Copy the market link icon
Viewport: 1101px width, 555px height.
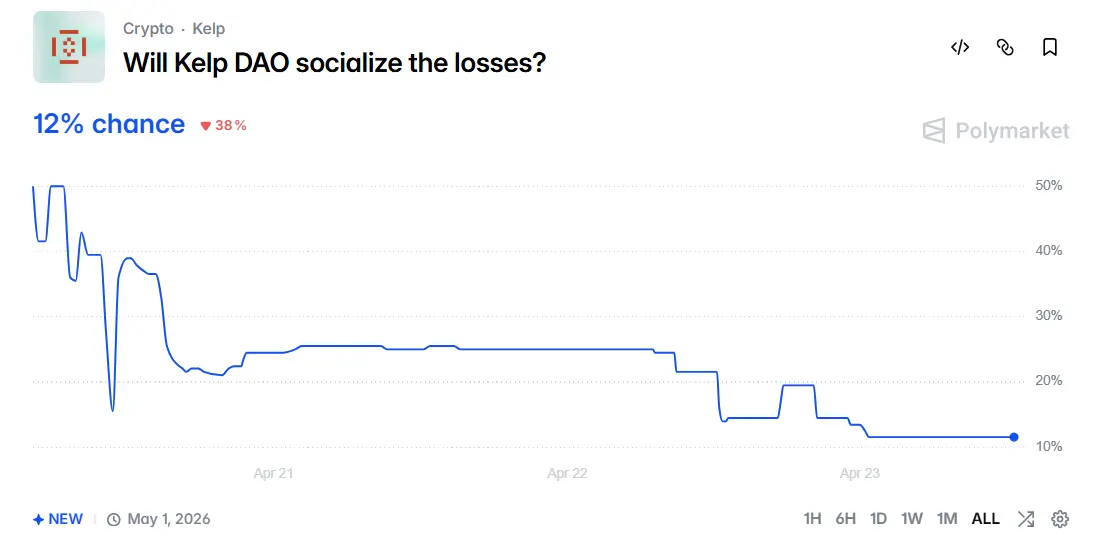1005,47
